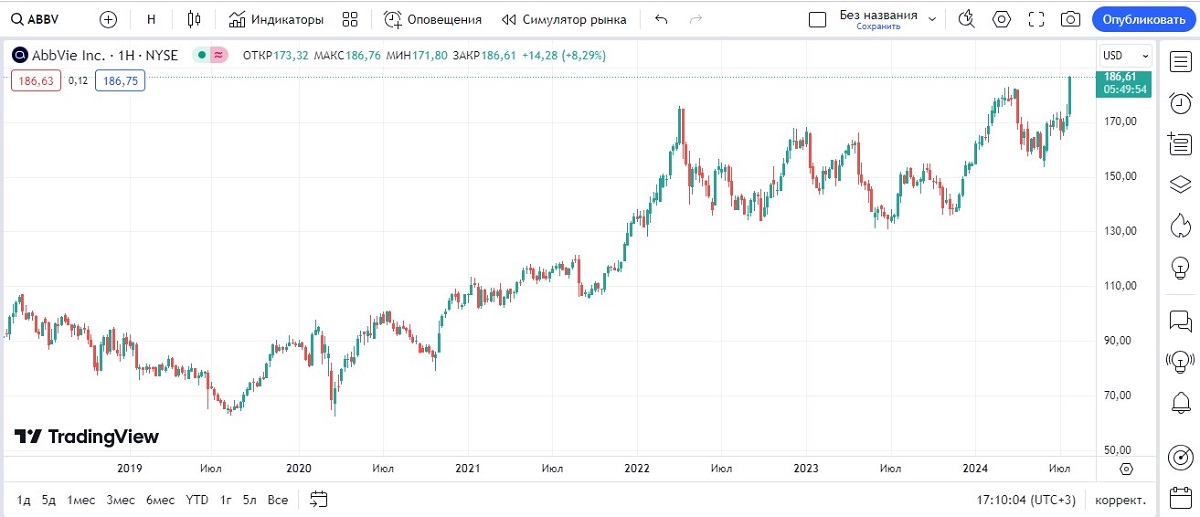Open the Н time interval selector
This screenshot has height=517, width=1200.
(x=151, y=19)
